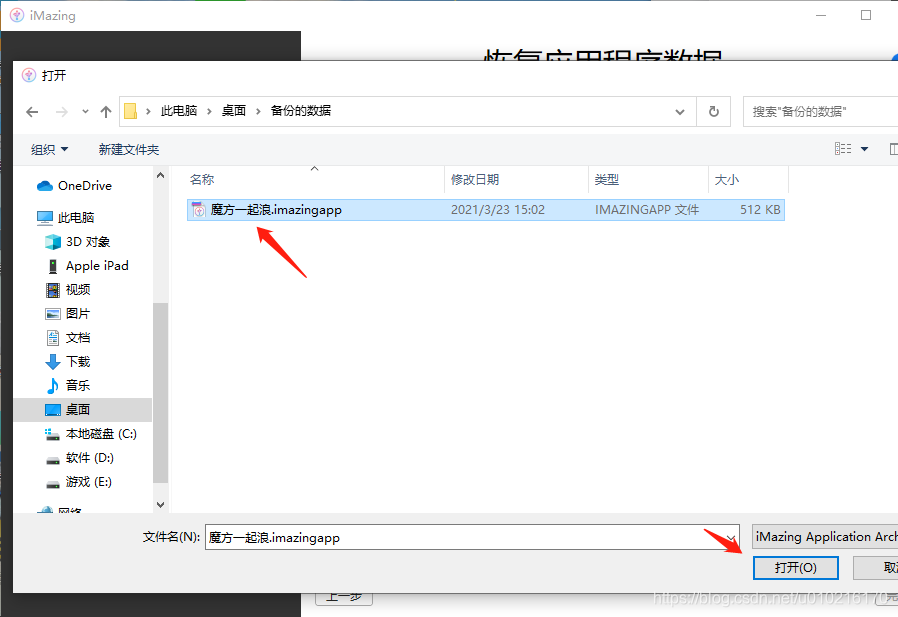898x617 pixels.
Task: Open OneDrive in navigation pane
Action: point(85,186)
